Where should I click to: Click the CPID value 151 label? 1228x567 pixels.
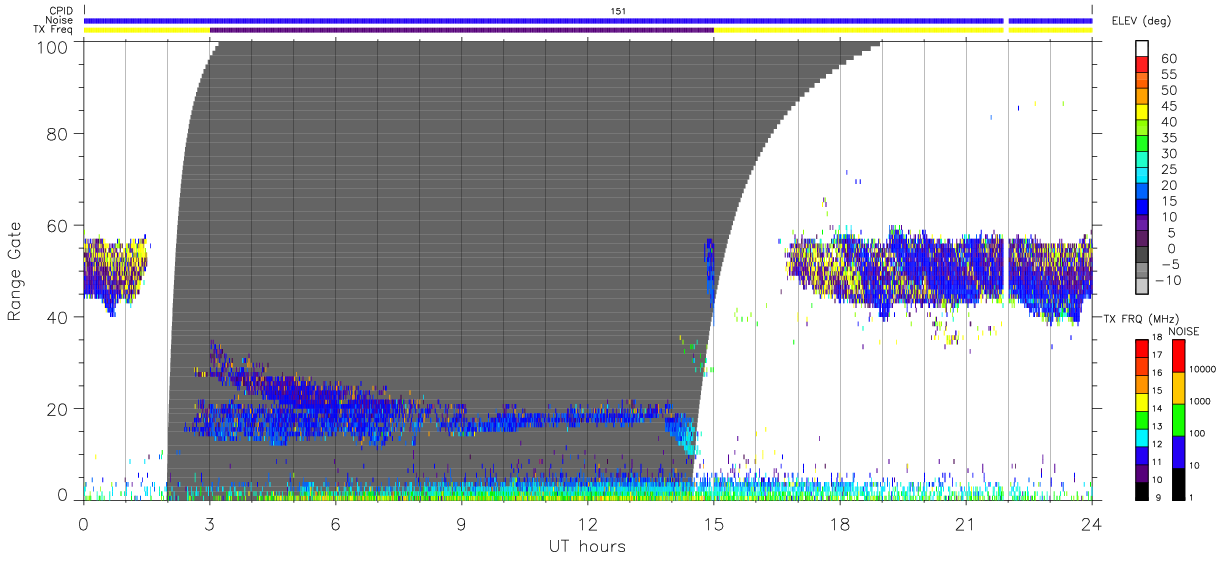pos(618,11)
